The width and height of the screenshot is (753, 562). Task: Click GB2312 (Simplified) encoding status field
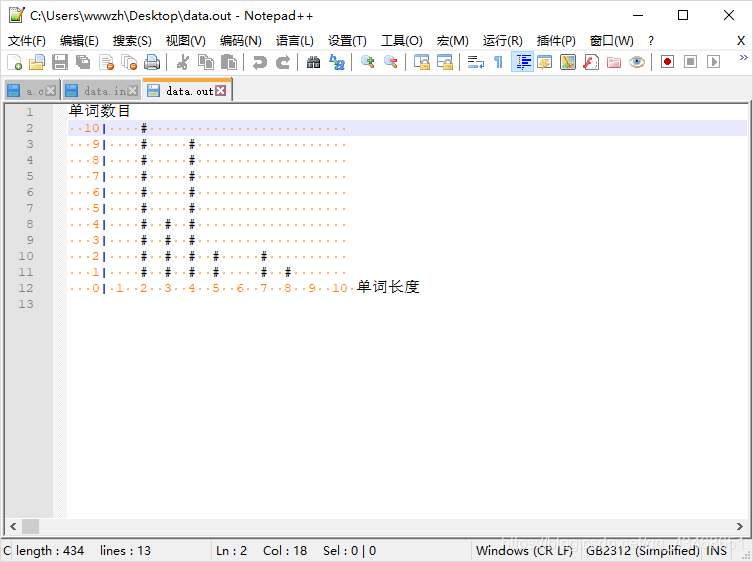pyautogui.click(x=643, y=550)
